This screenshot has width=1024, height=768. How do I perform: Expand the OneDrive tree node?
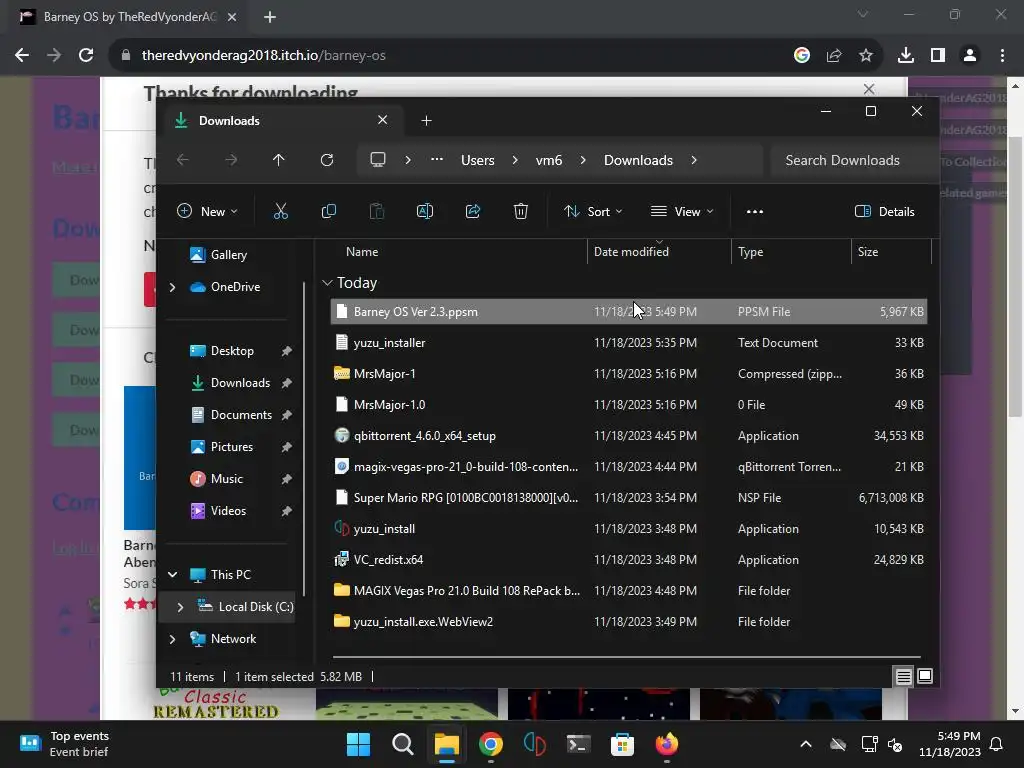click(x=172, y=287)
